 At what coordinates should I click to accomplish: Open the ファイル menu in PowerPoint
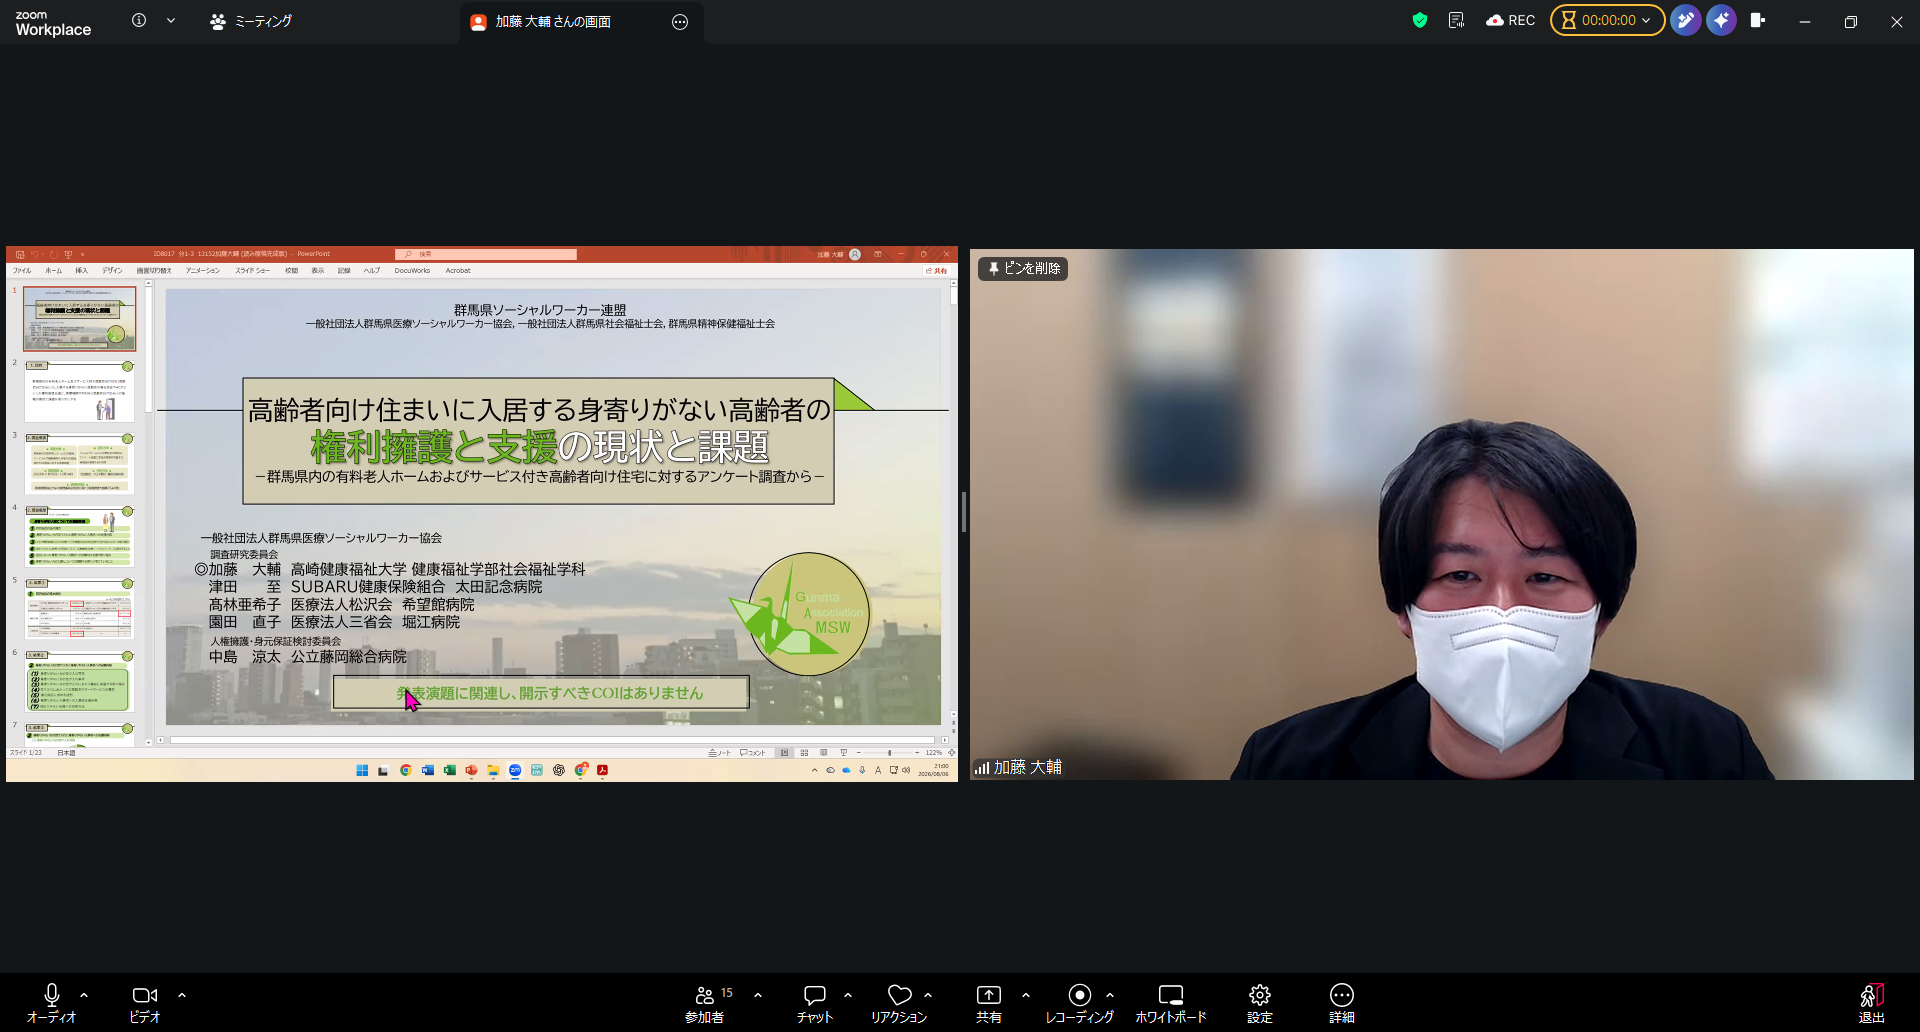22,270
